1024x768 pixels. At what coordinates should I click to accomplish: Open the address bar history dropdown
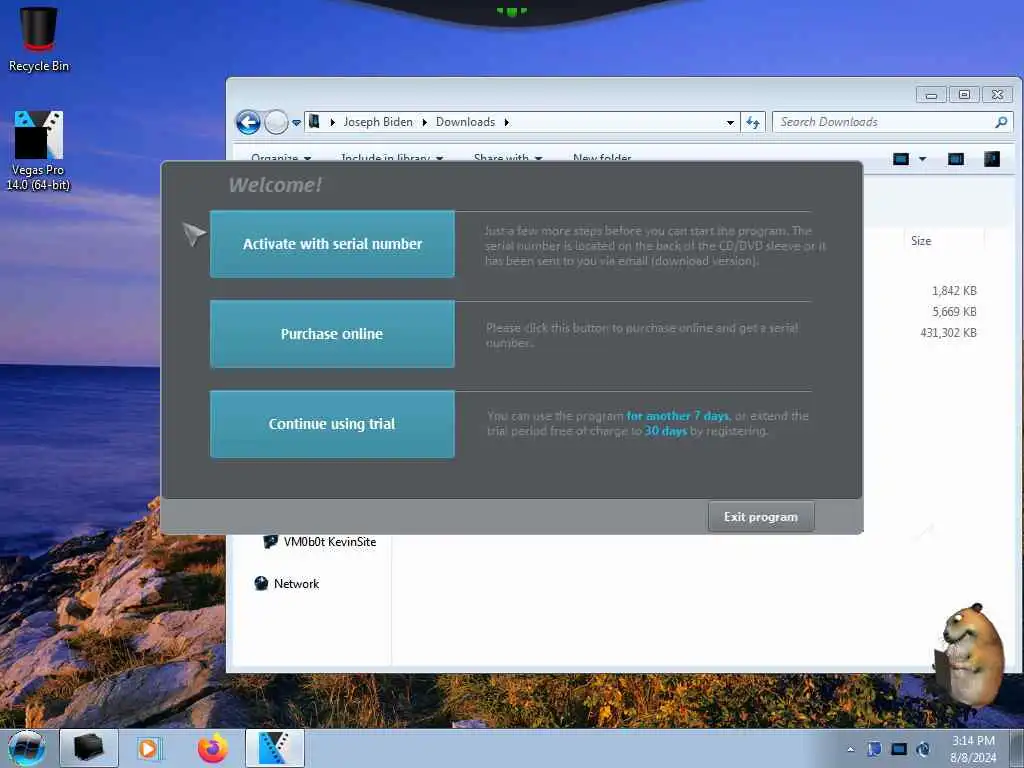pyautogui.click(x=730, y=123)
